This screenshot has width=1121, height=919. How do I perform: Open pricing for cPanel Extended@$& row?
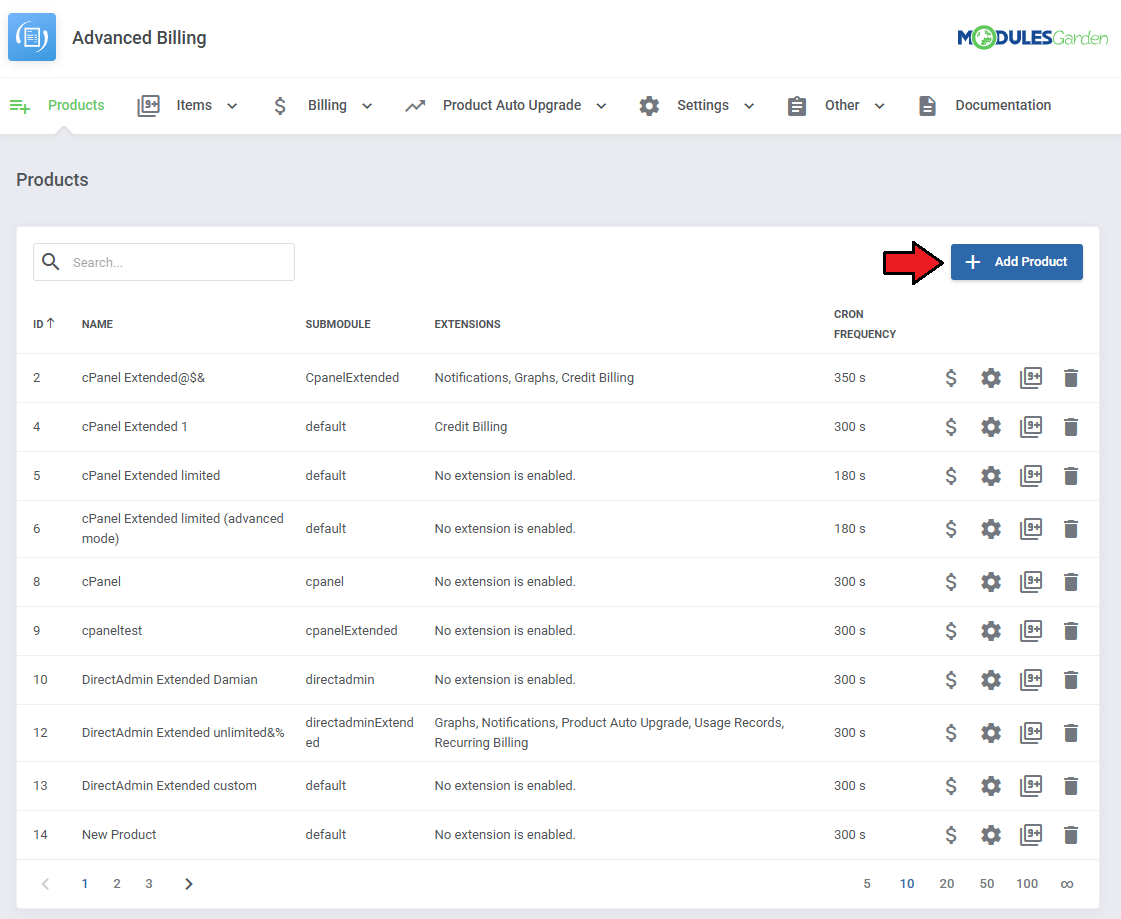pyautogui.click(x=950, y=378)
